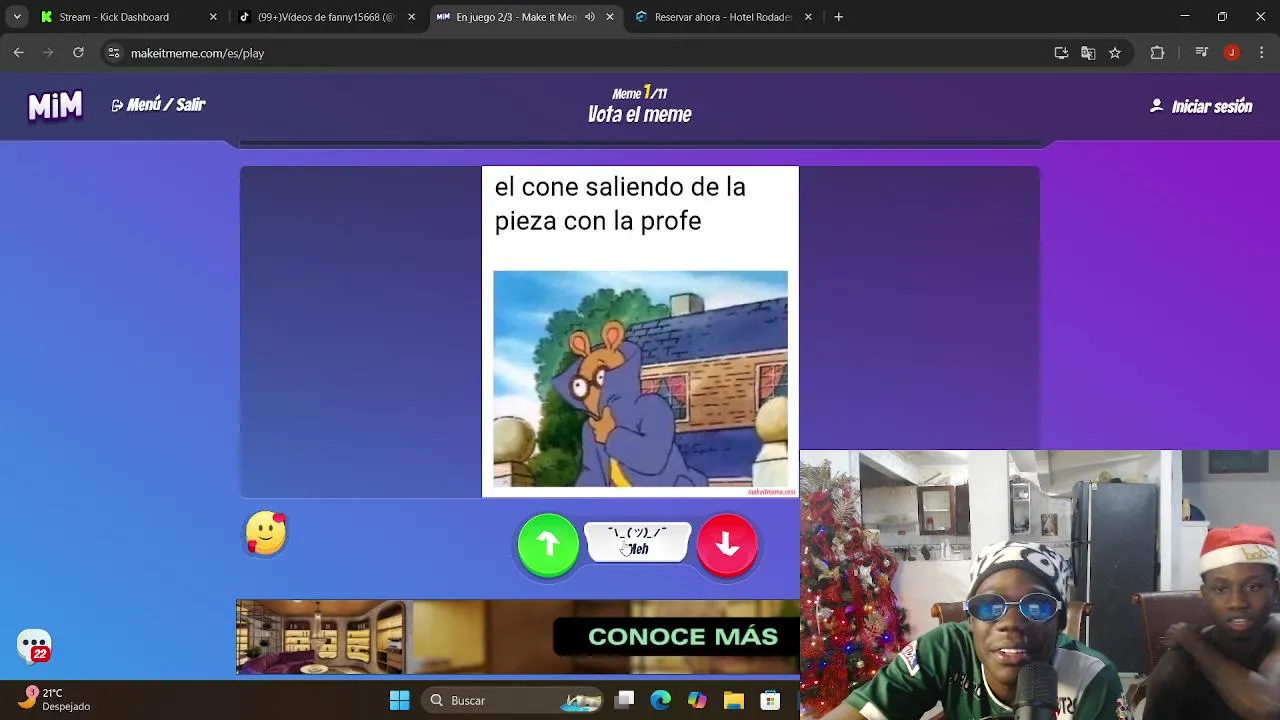1280x720 pixels.
Task: Upvote the meme with green arrow
Action: [548, 544]
